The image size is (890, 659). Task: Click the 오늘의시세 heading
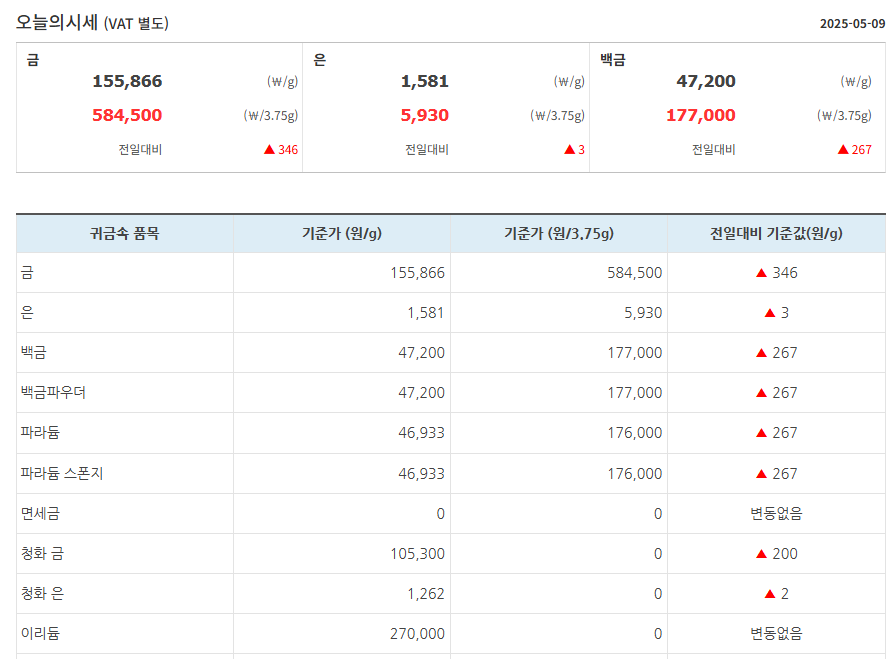tap(92, 23)
